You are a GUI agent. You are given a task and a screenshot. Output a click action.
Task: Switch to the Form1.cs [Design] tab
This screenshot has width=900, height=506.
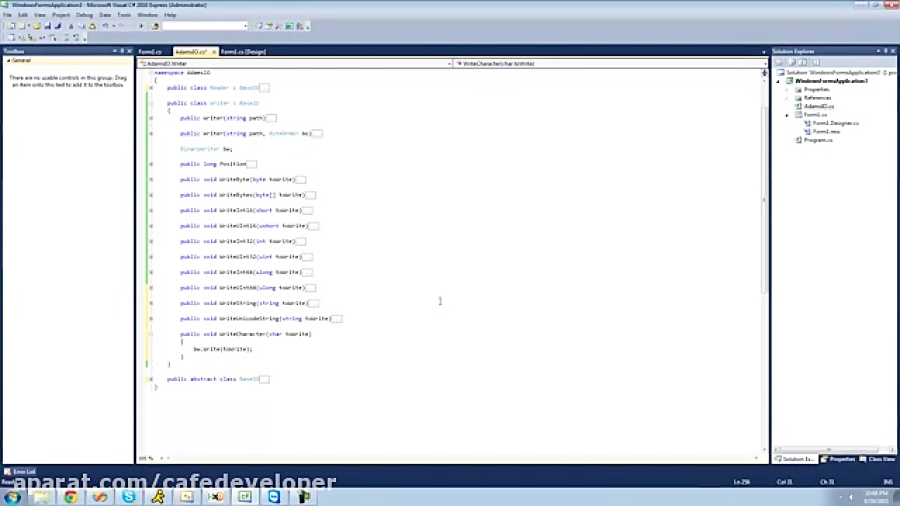tap(243, 52)
